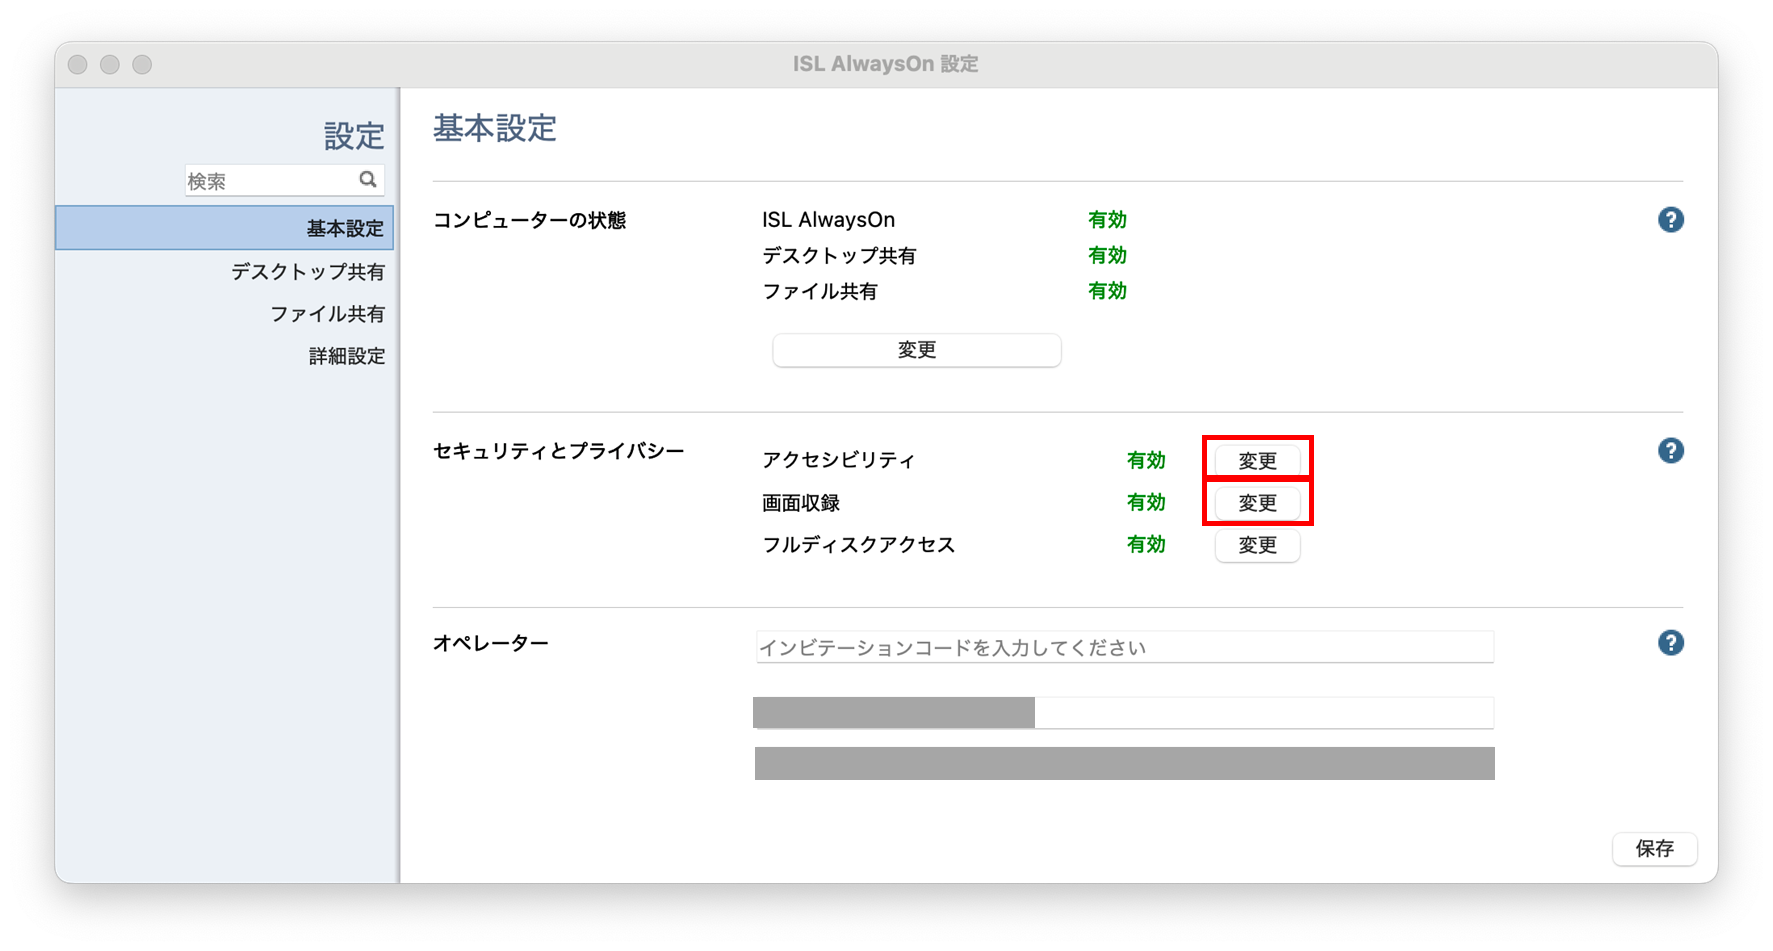Click 有効 status next to ISL AlwaysOn
Screen dimensions: 1773x951
[1107, 220]
